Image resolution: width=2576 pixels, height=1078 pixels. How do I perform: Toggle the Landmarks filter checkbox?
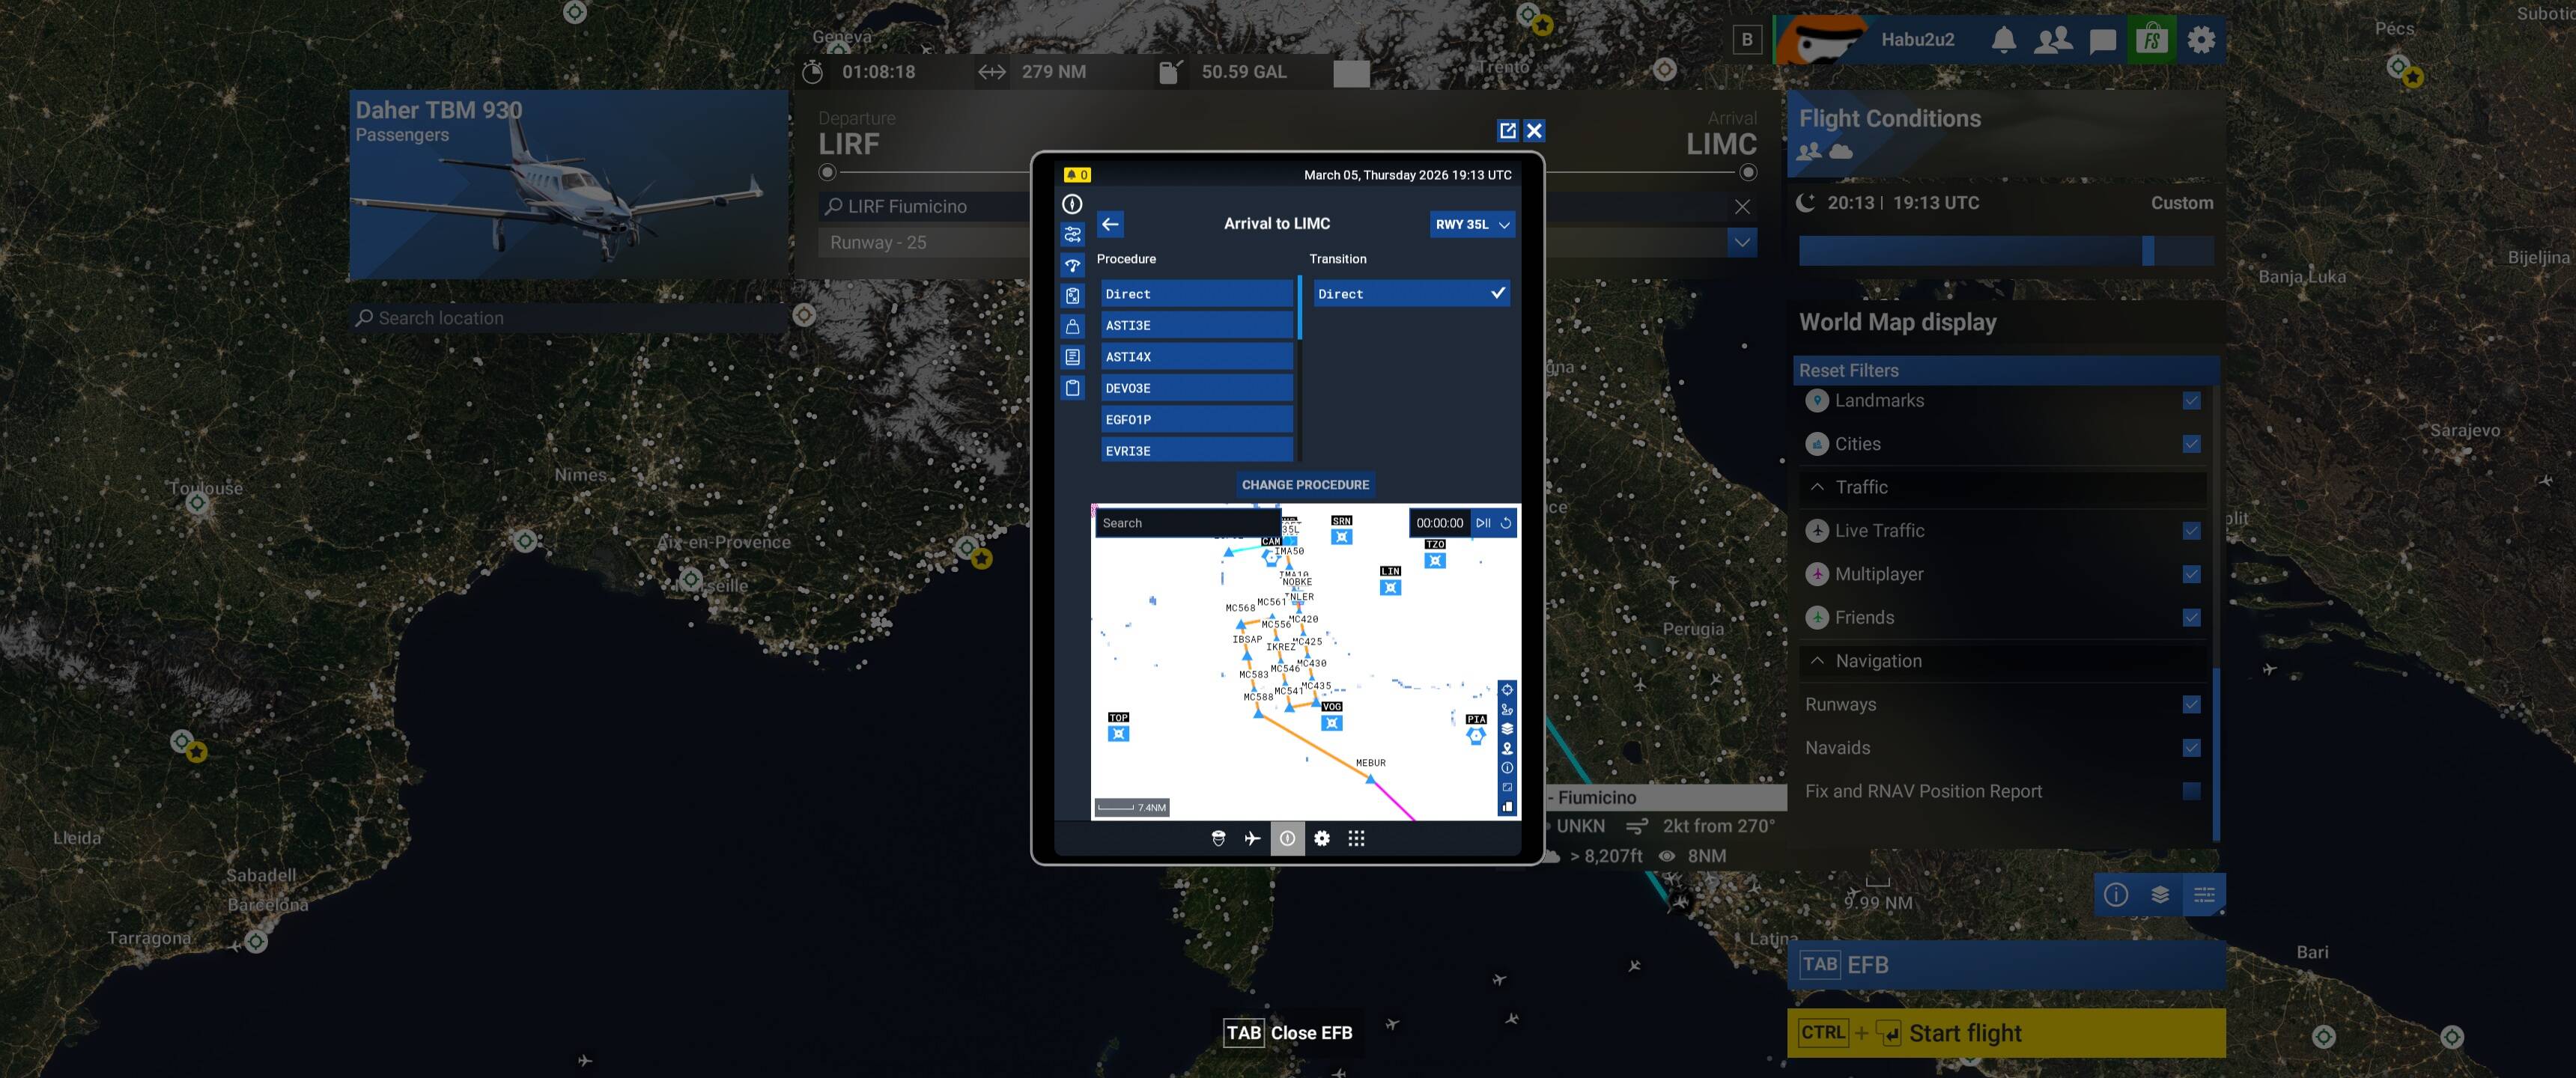point(2191,401)
